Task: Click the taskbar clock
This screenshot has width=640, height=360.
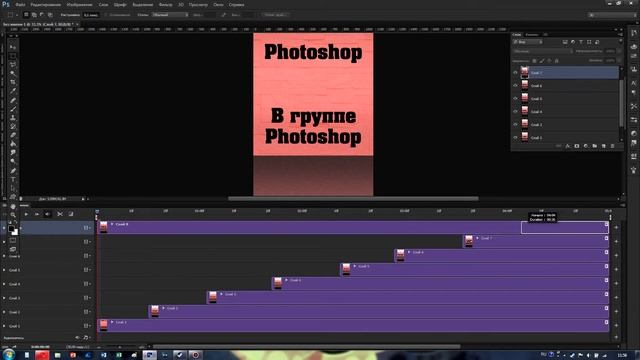Action: click(x=622, y=355)
